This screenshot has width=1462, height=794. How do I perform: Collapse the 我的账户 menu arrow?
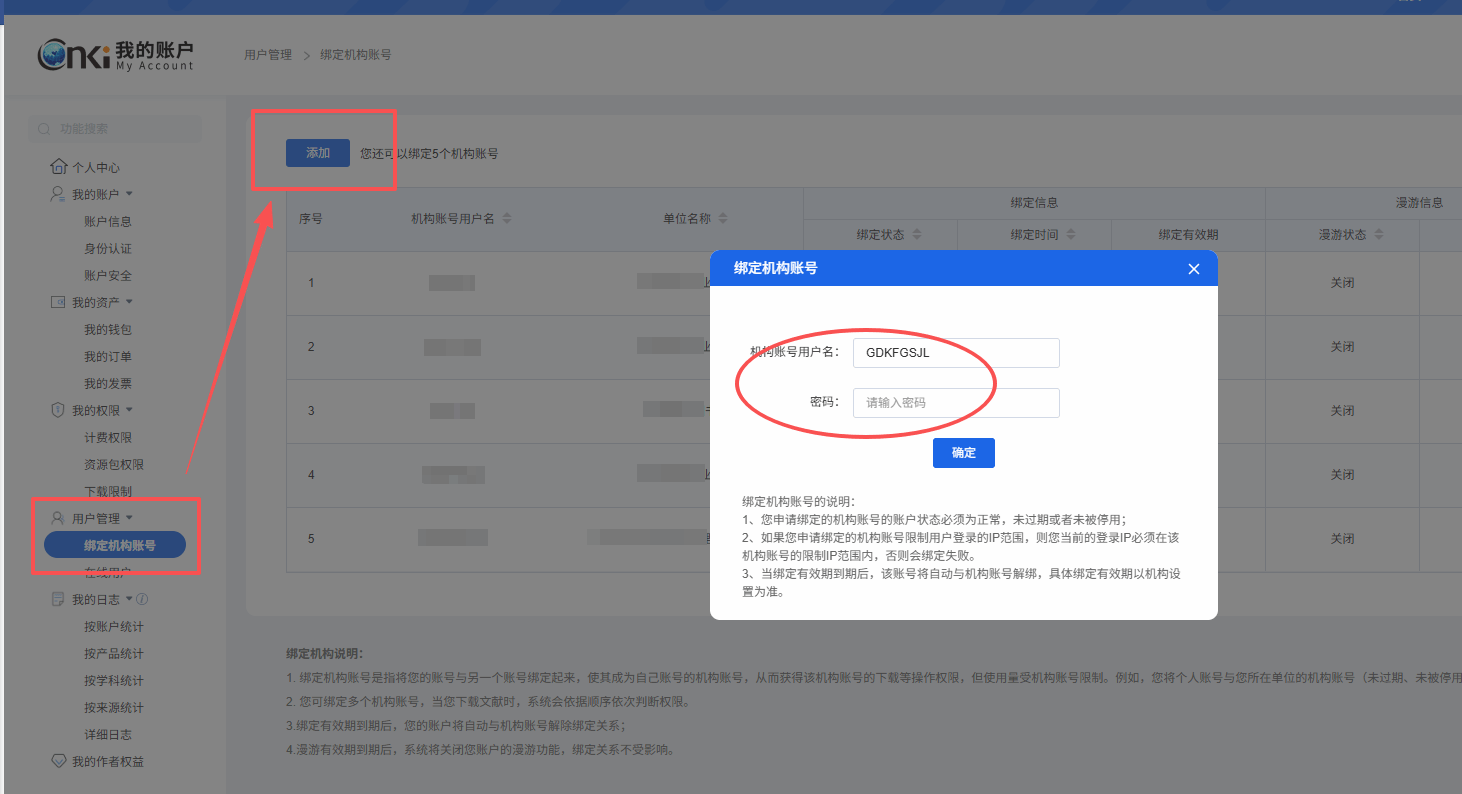[x=129, y=194]
